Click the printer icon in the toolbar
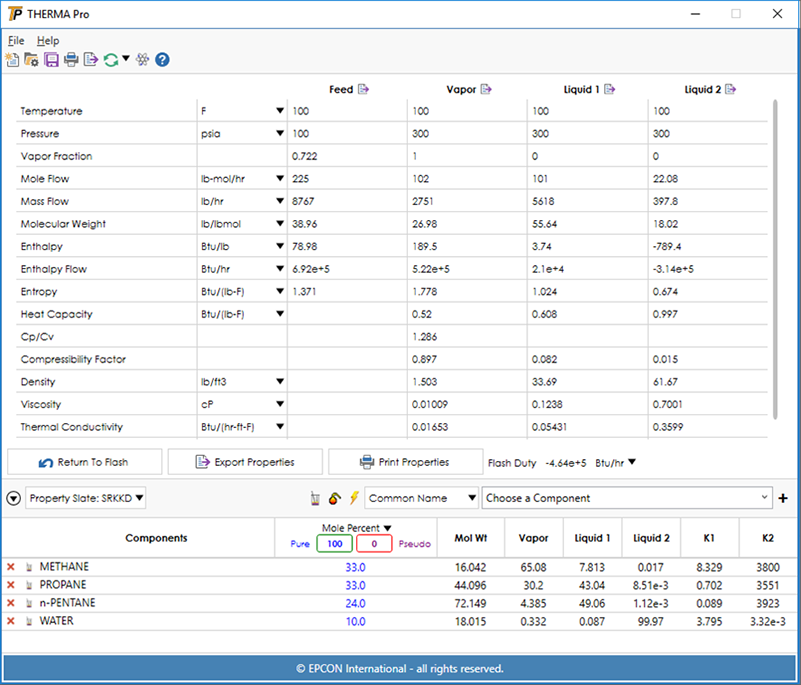 coord(71,60)
